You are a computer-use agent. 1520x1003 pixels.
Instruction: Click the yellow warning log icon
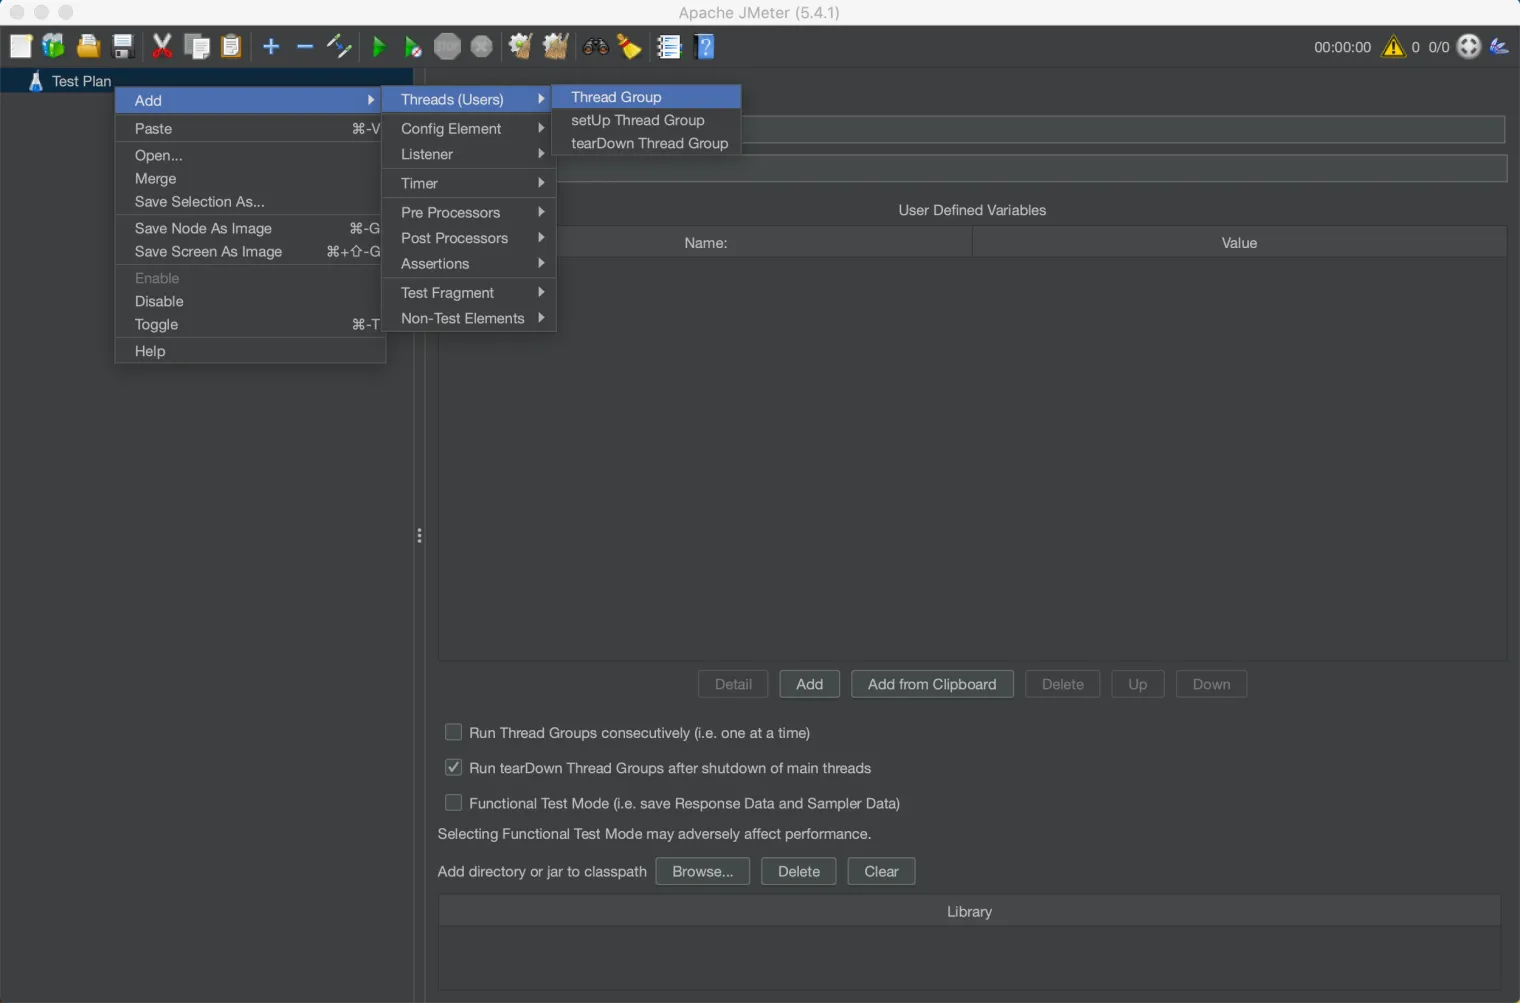(1393, 47)
